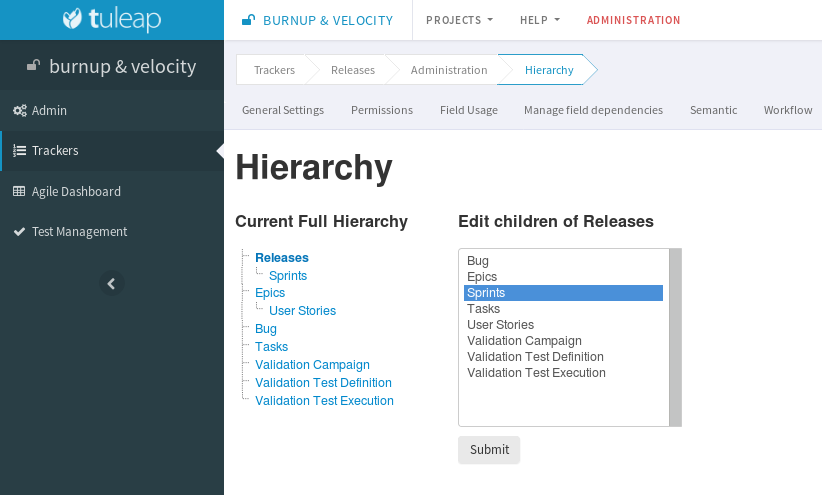Screen dimensions: 822x495
Task: Click the Releases breadcrumb
Action: [353, 70]
